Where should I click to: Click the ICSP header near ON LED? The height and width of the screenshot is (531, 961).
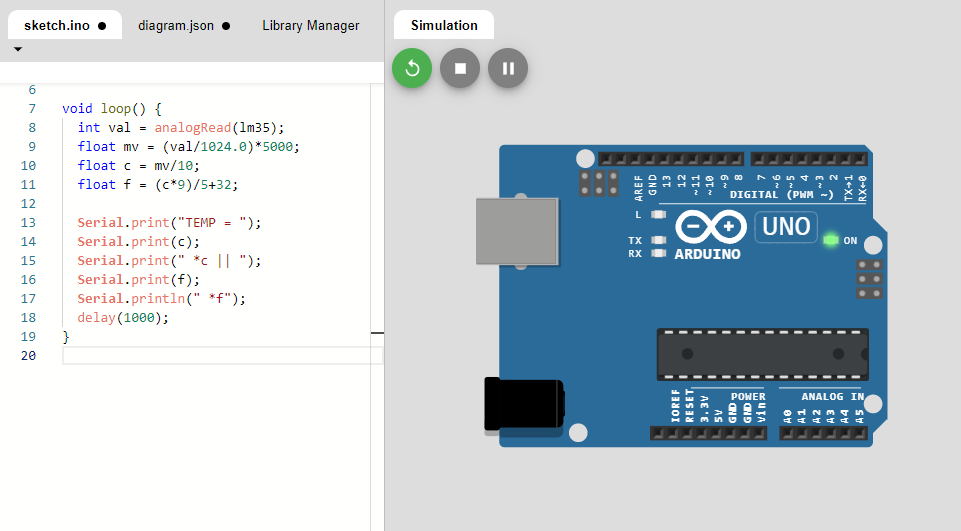pos(869,279)
